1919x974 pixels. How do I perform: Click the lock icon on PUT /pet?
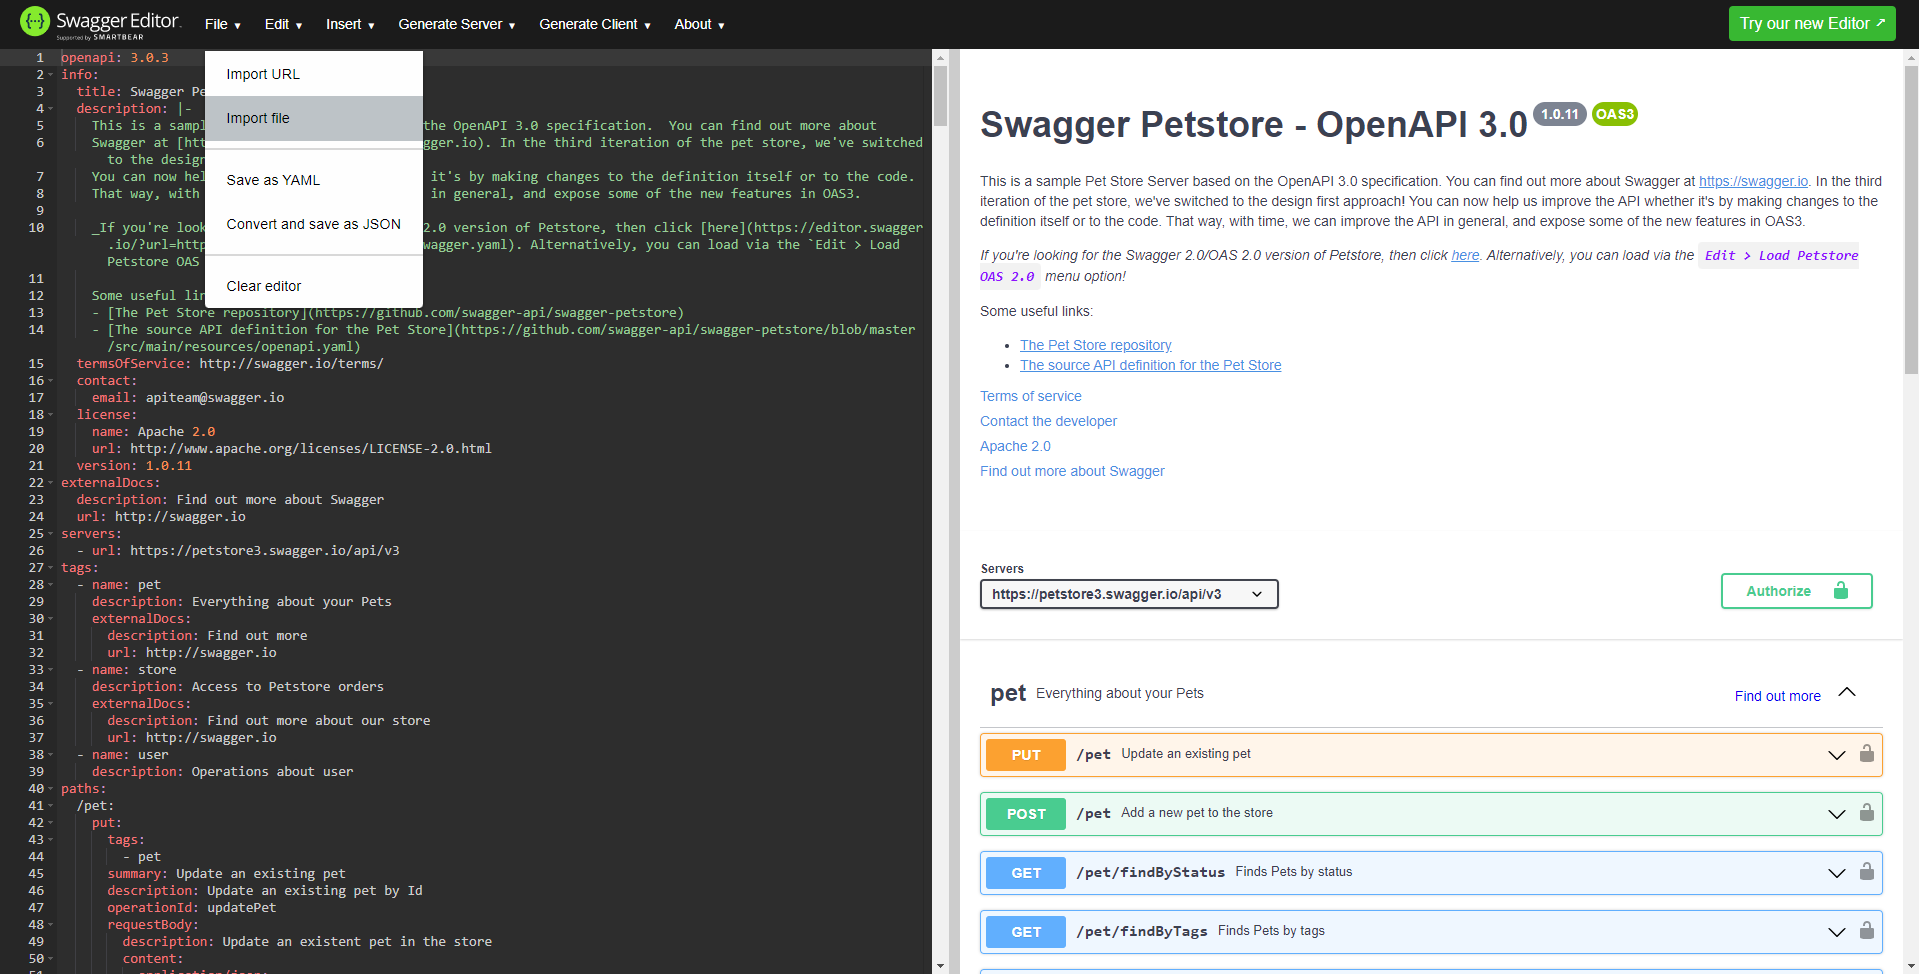click(1866, 754)
